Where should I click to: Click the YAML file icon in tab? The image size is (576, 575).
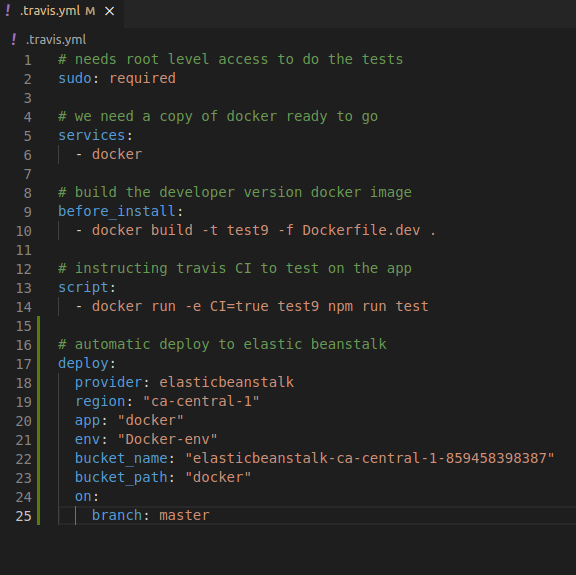tap(8, 10)
